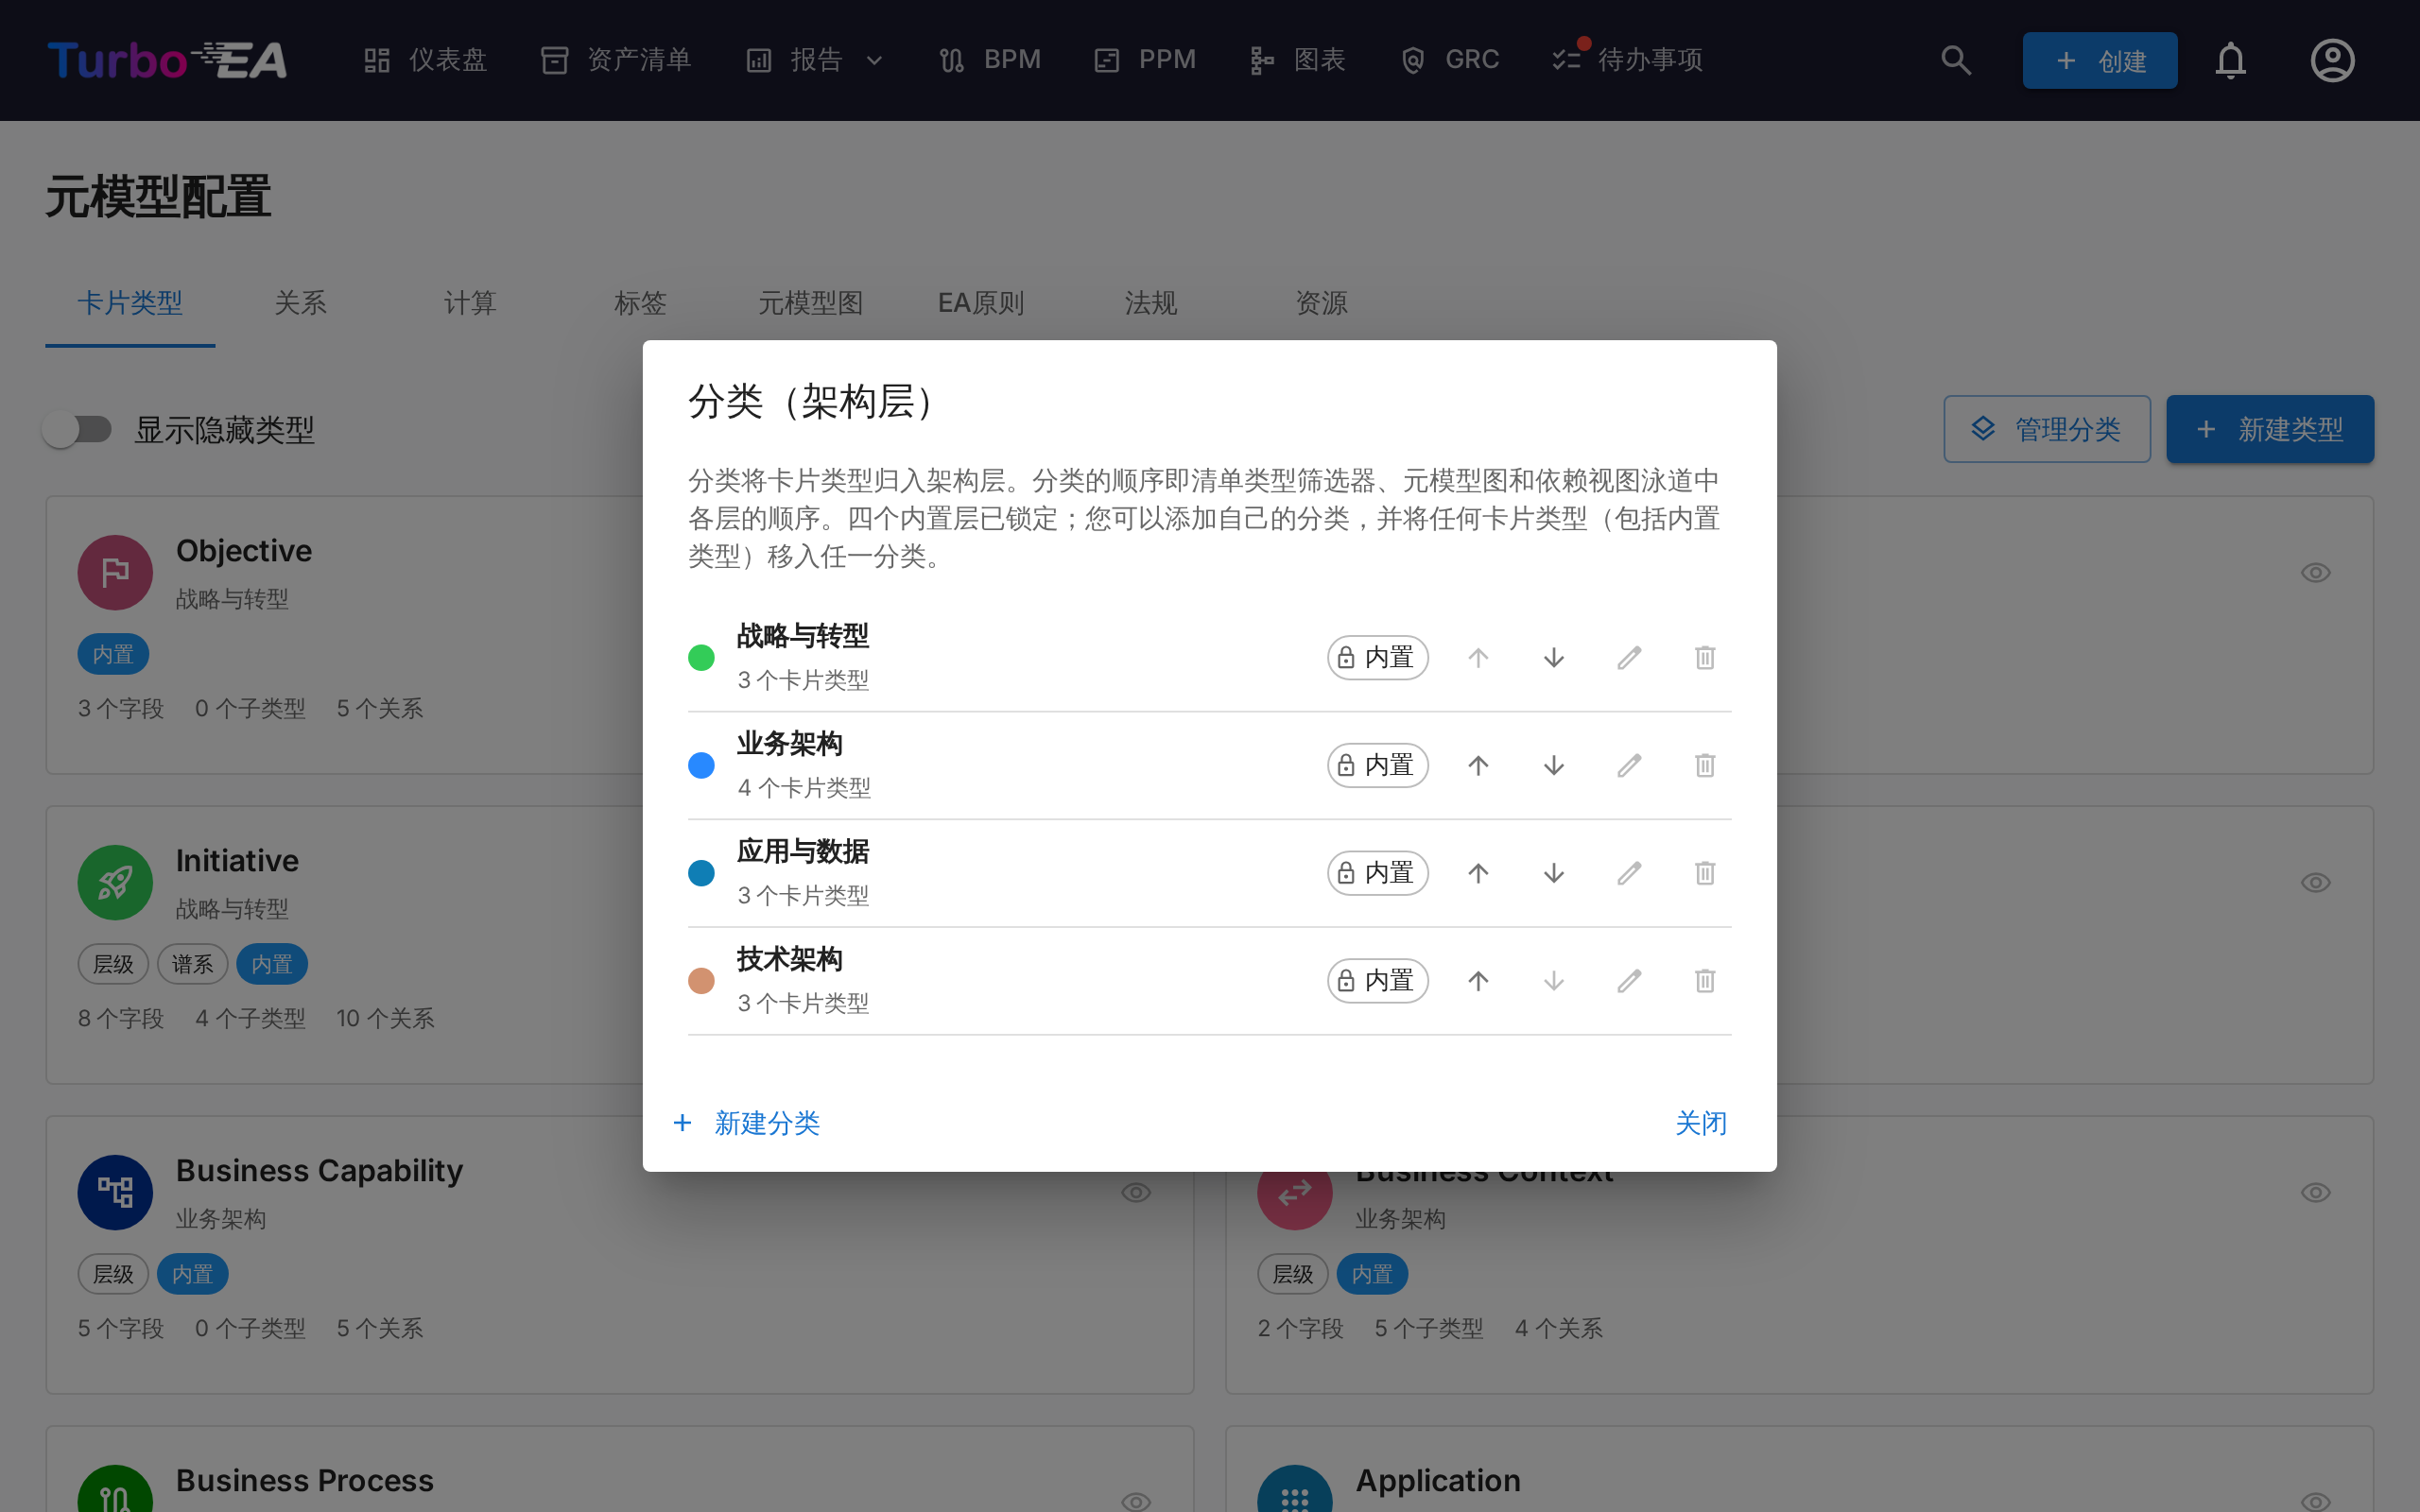Move 技术架构 category up
2420x1512 pixels.
1478,981
